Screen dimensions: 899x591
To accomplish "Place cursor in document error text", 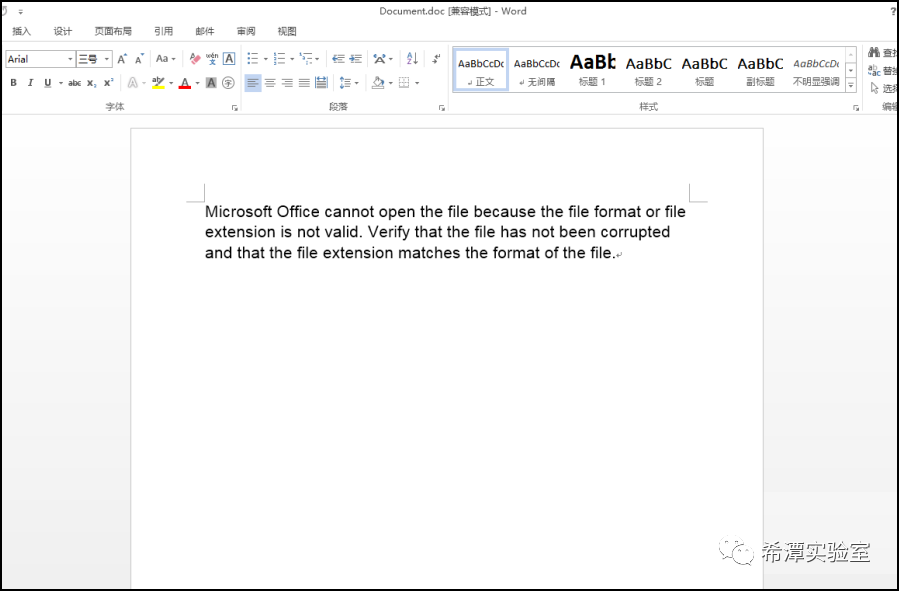I will tap(445, 232).
